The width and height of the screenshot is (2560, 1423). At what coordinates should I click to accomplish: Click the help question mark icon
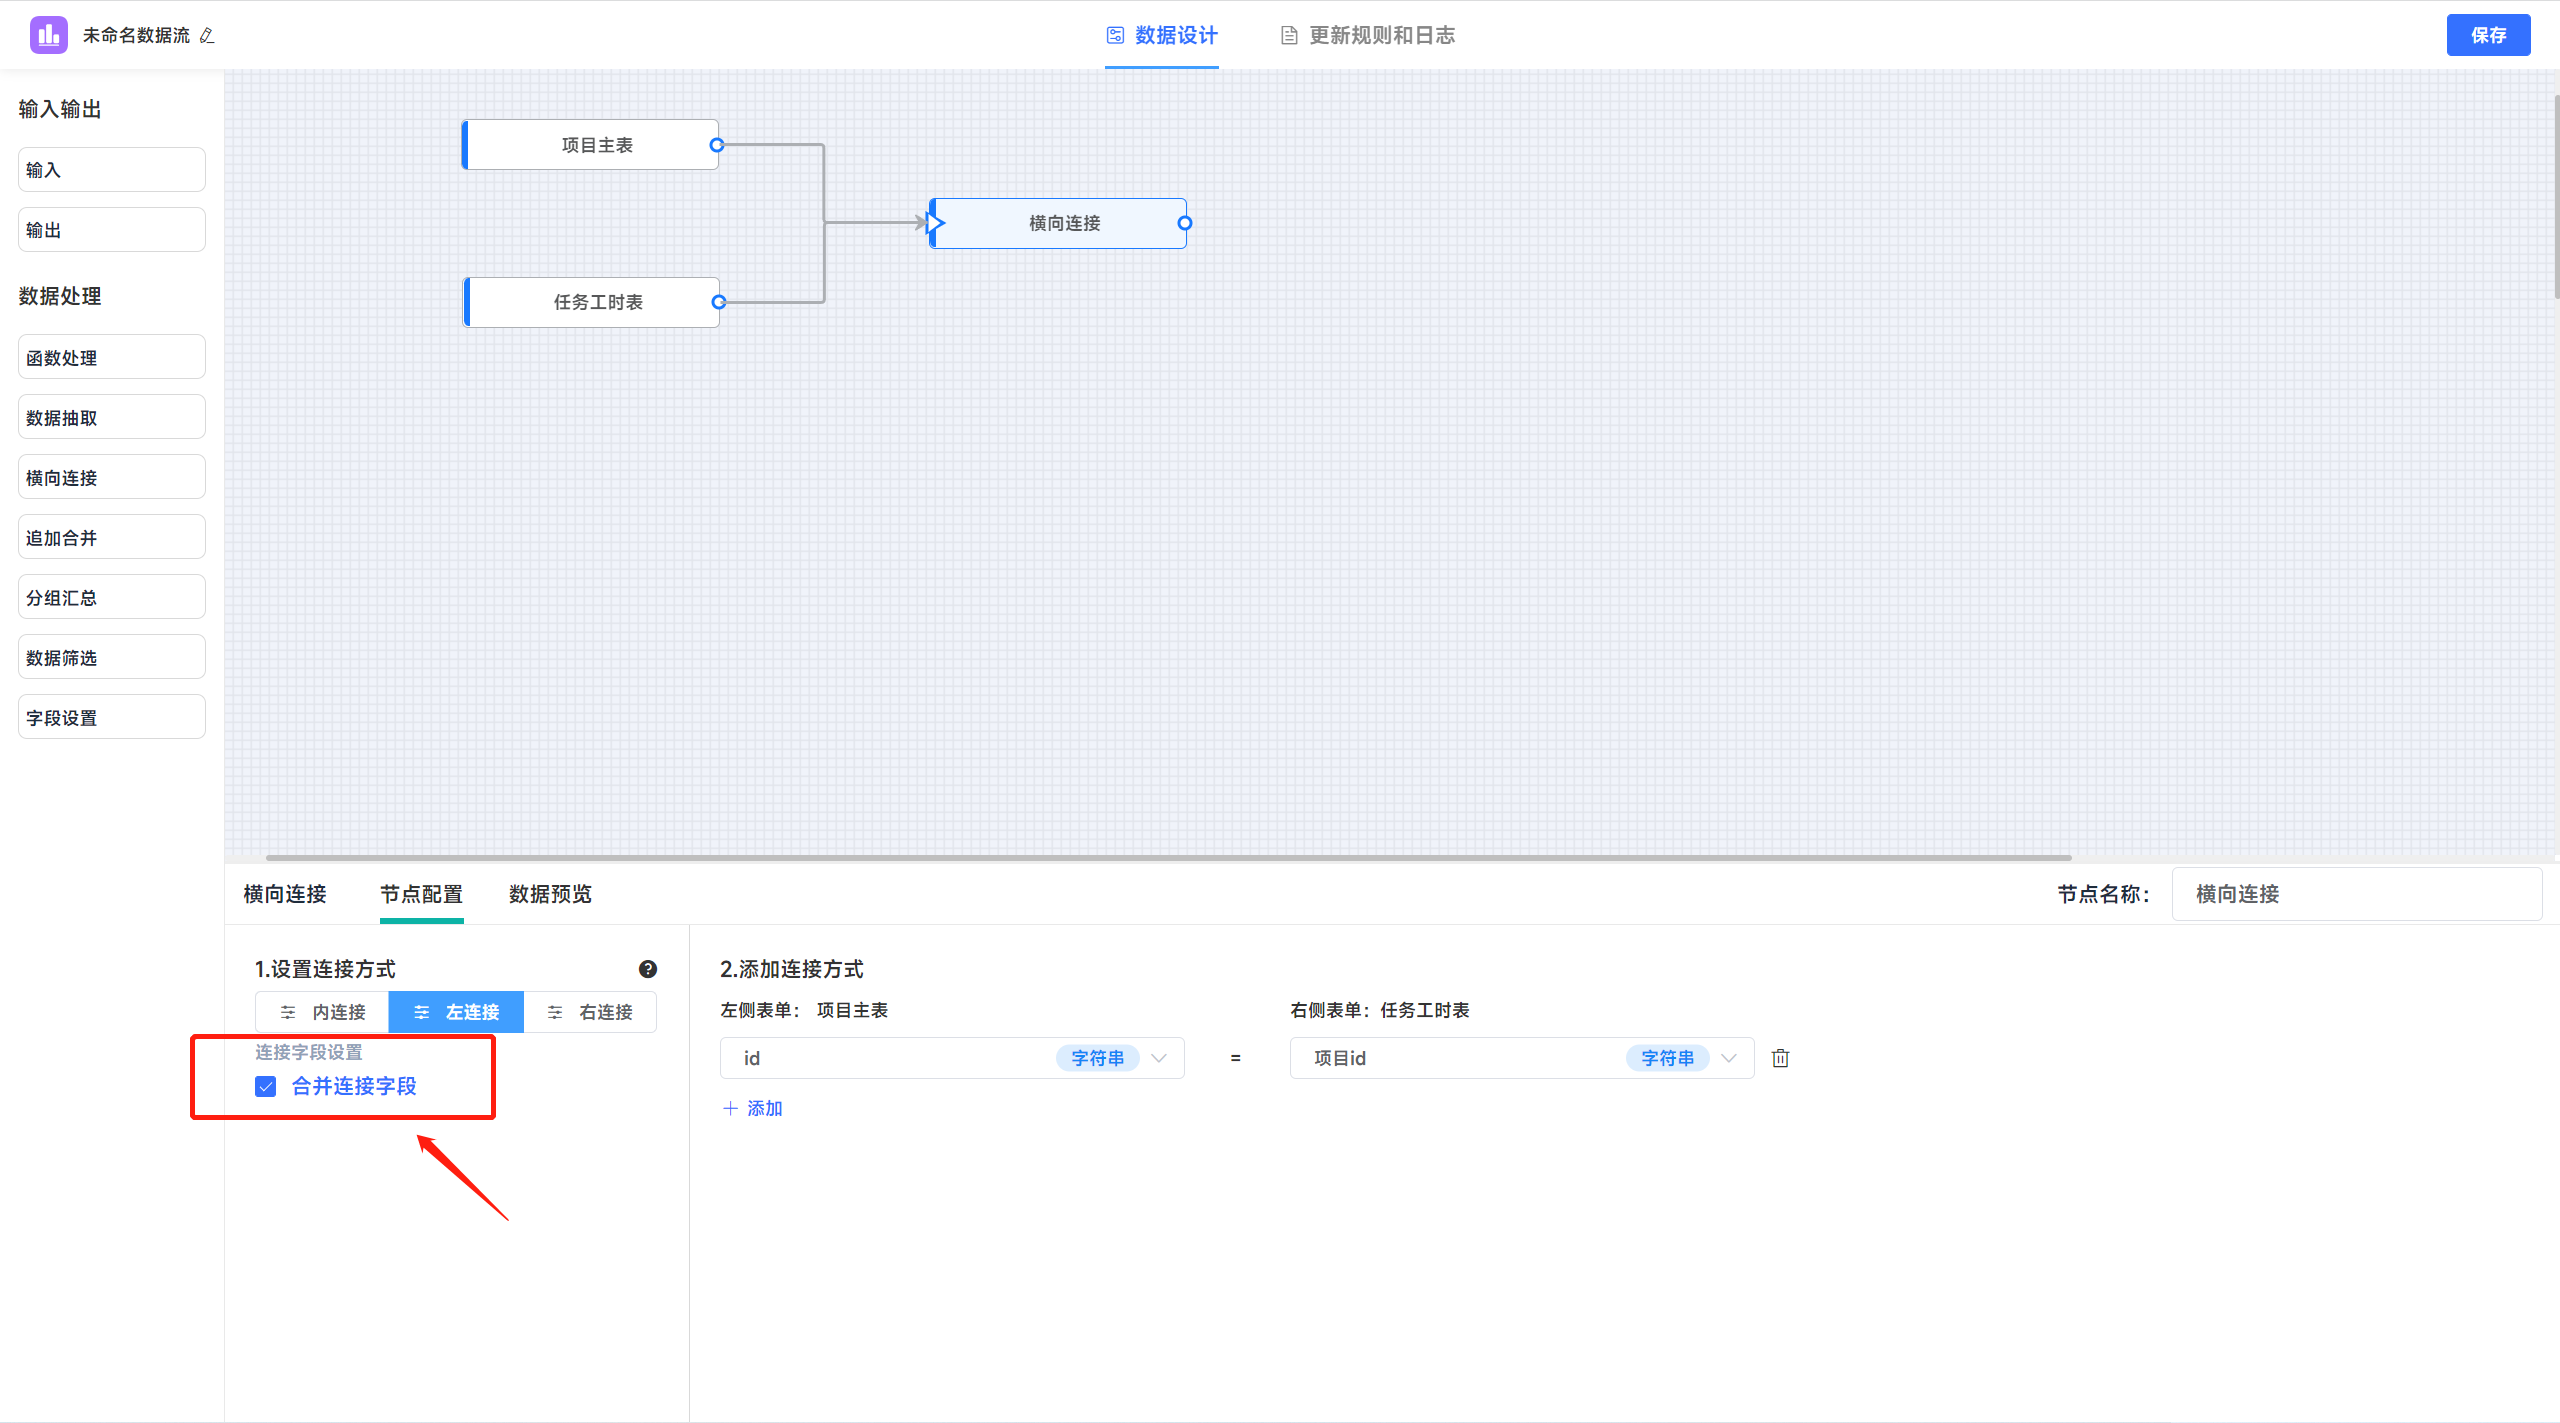(x=648, y=969)
